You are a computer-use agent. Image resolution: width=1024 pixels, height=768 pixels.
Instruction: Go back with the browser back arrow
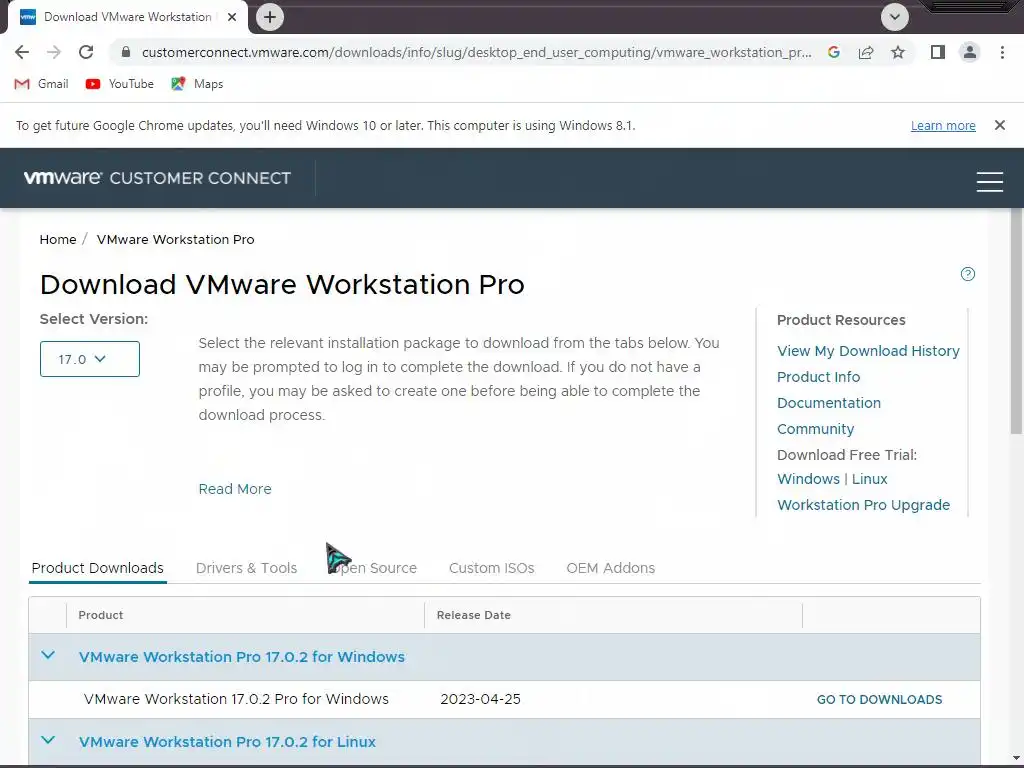tap(22, 52)
